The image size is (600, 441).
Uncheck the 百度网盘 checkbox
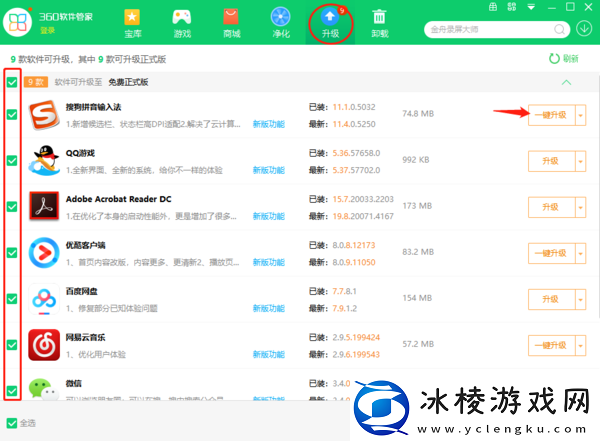(x=12, y=299)
